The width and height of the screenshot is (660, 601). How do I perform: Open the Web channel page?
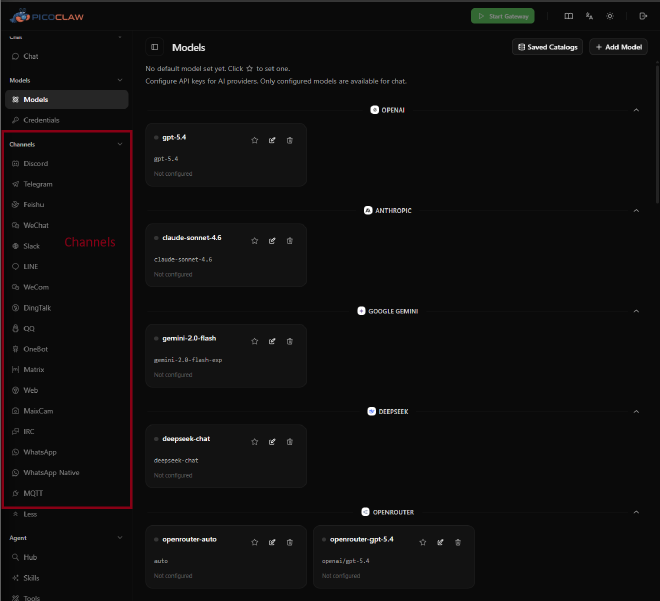pos(67,390)
